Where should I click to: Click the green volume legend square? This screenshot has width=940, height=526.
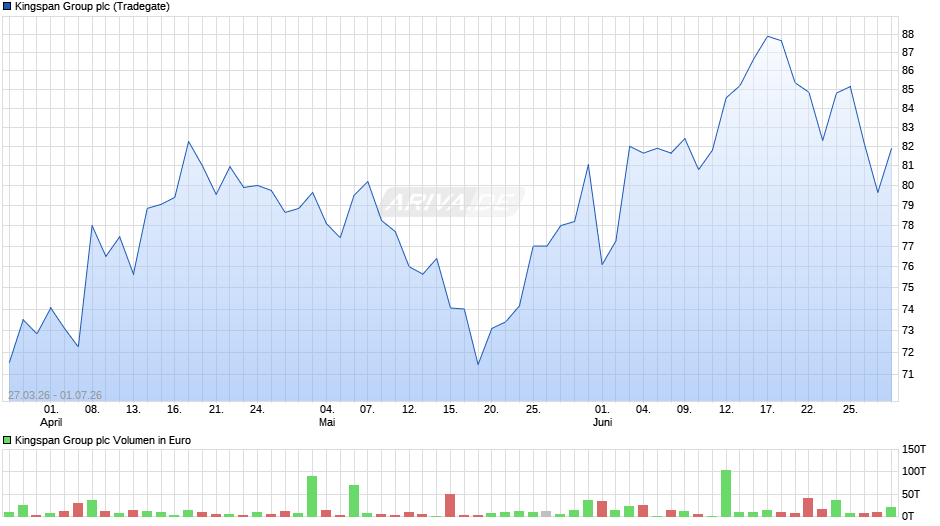pos(7,440)
